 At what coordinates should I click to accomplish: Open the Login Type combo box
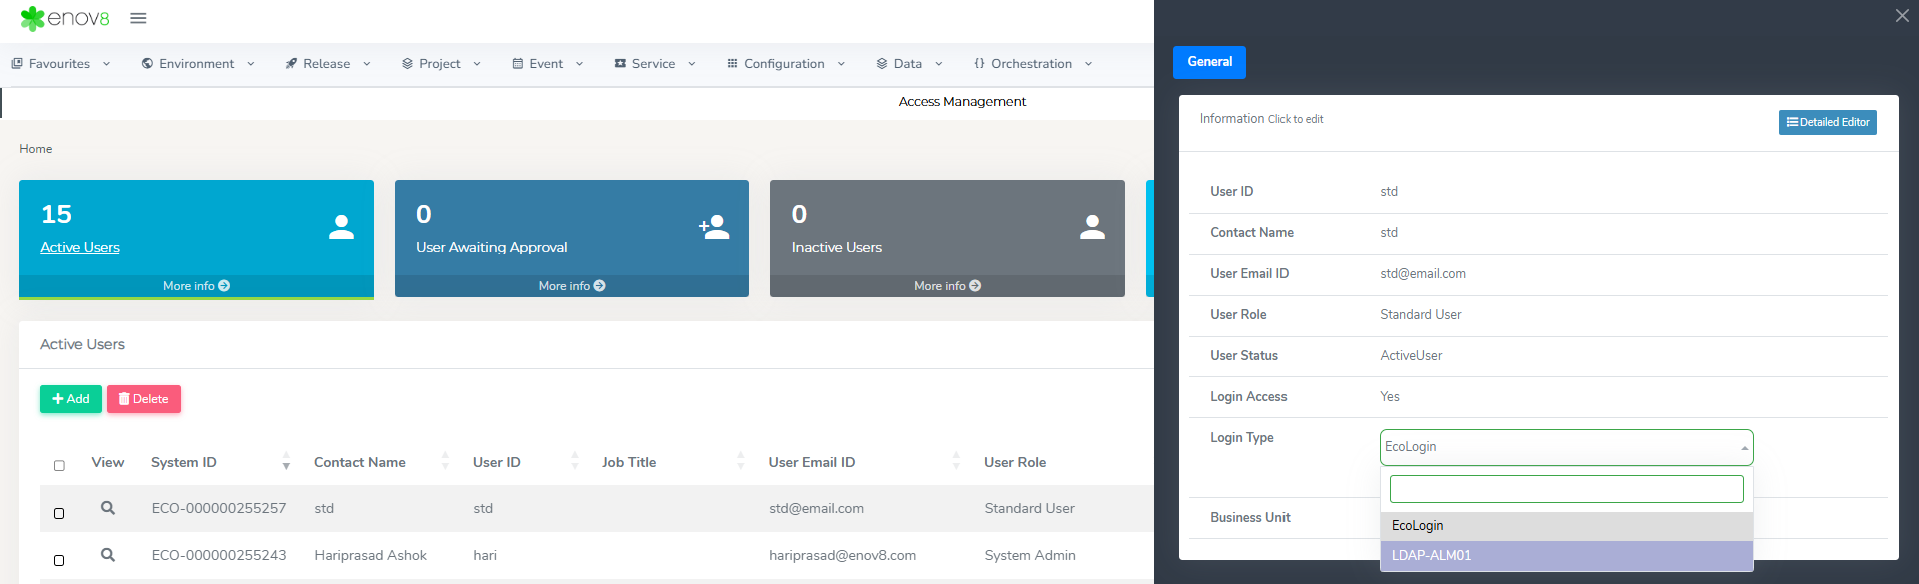point(1566,447)
